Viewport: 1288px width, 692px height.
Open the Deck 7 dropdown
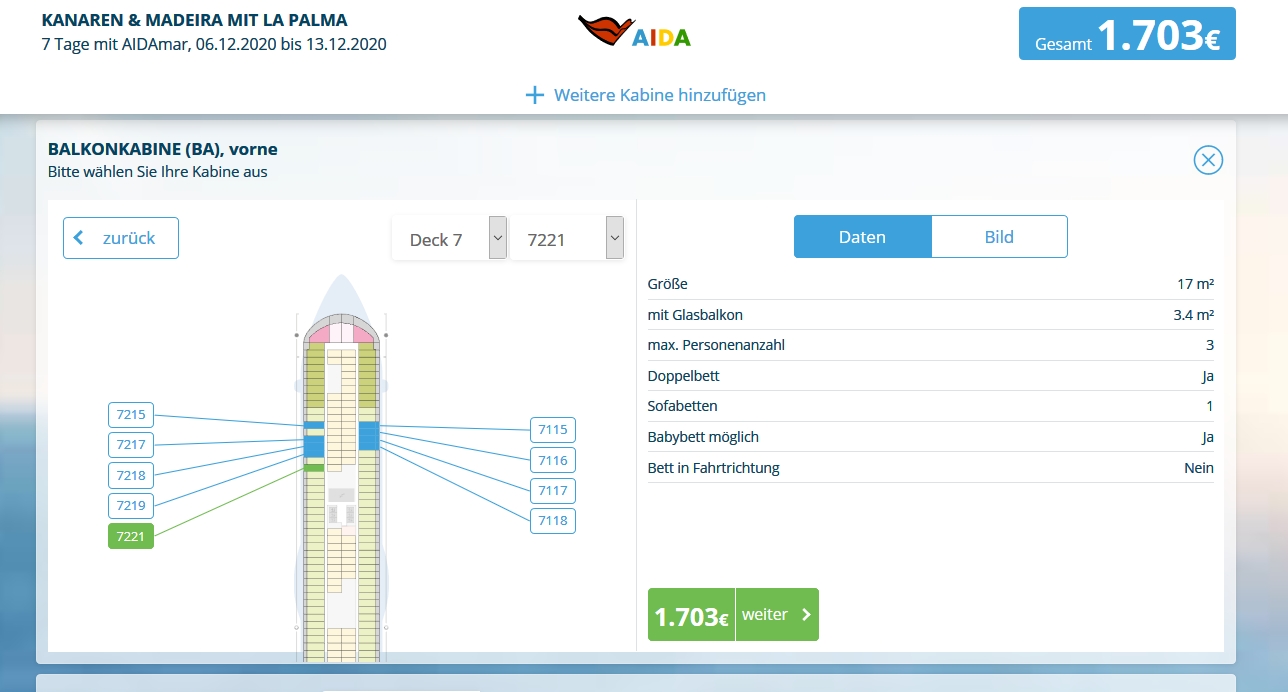(449, 240)
